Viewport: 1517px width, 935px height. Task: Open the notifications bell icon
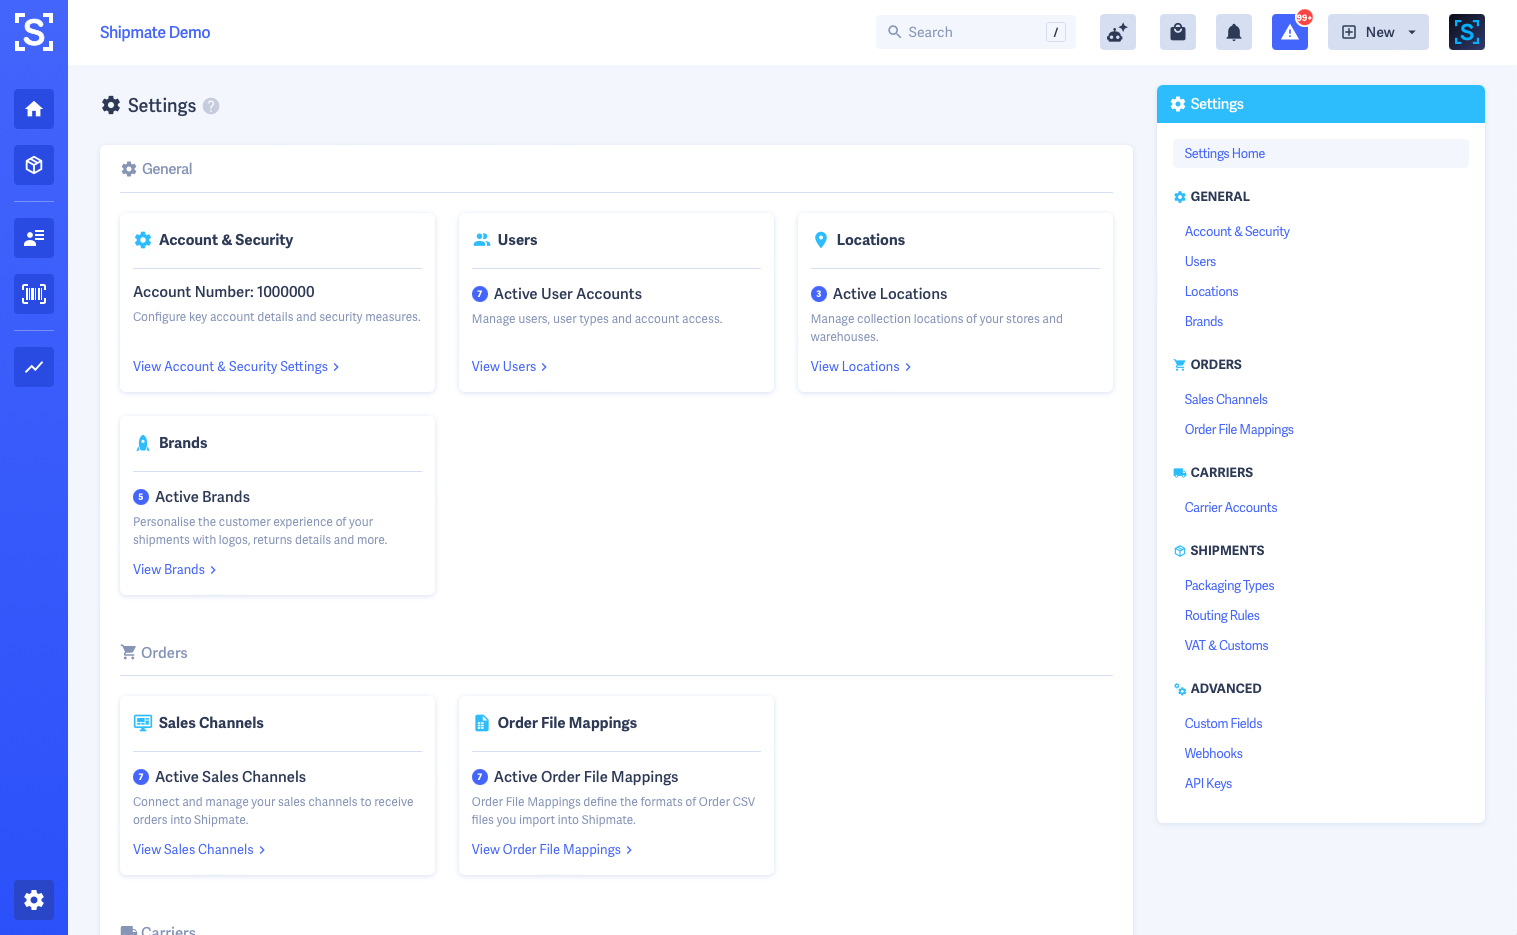(1234, 32)
